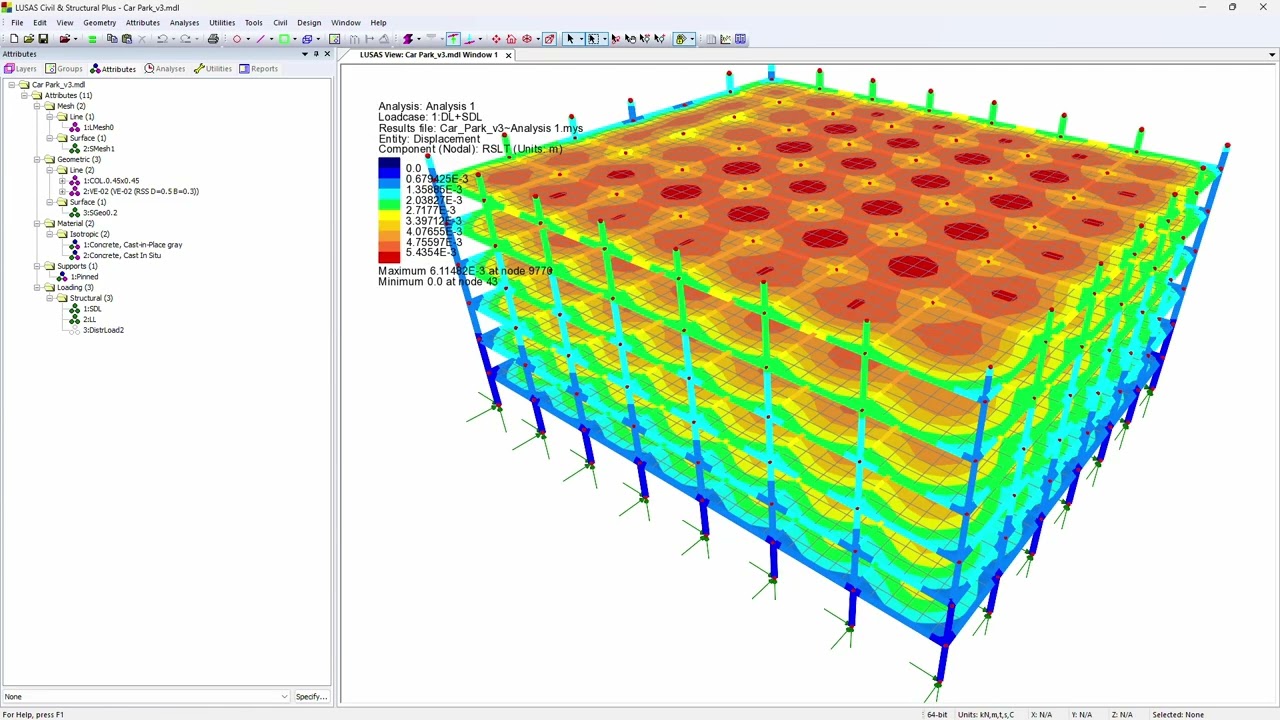1280x720 pixels.
Task: Switch to the Utilities panel tab
Action: [x=213, y=69]
